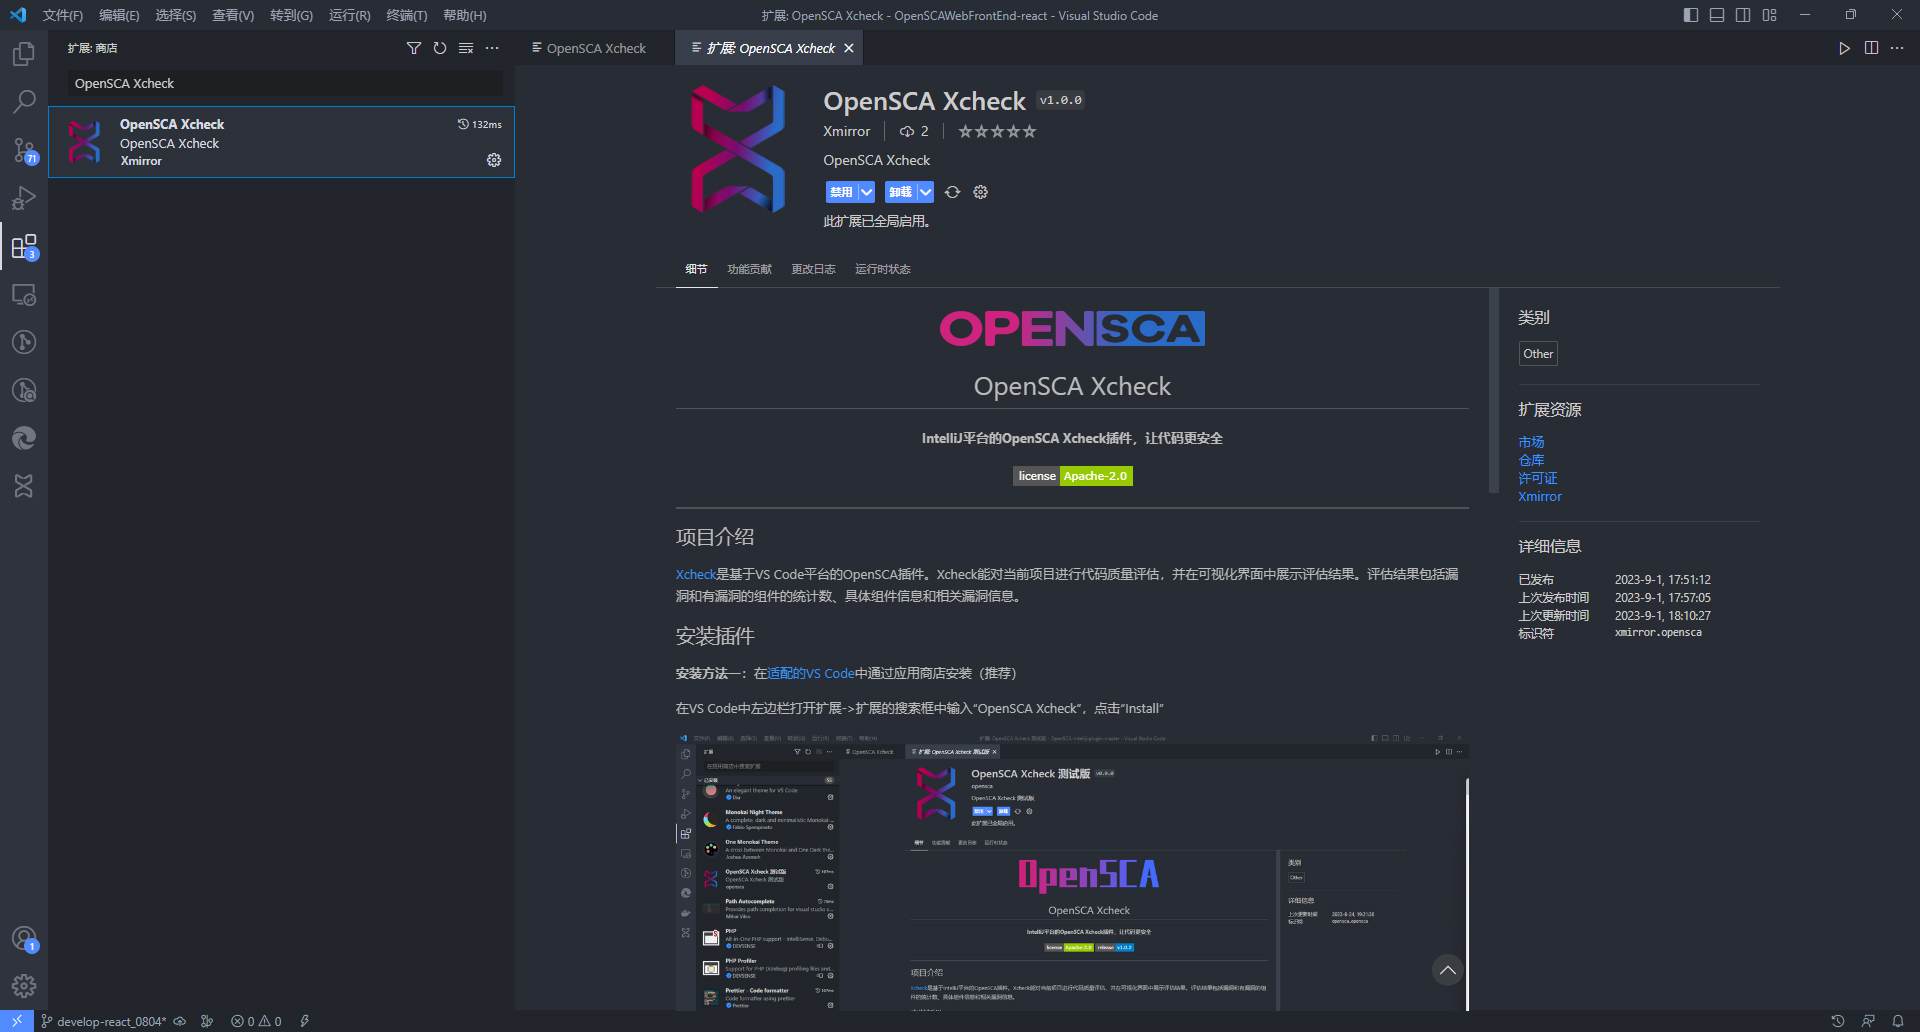Click the develop-react_0804 branch in status bar
Screen dimensions: 1920x1032
tap(104, 1021)
